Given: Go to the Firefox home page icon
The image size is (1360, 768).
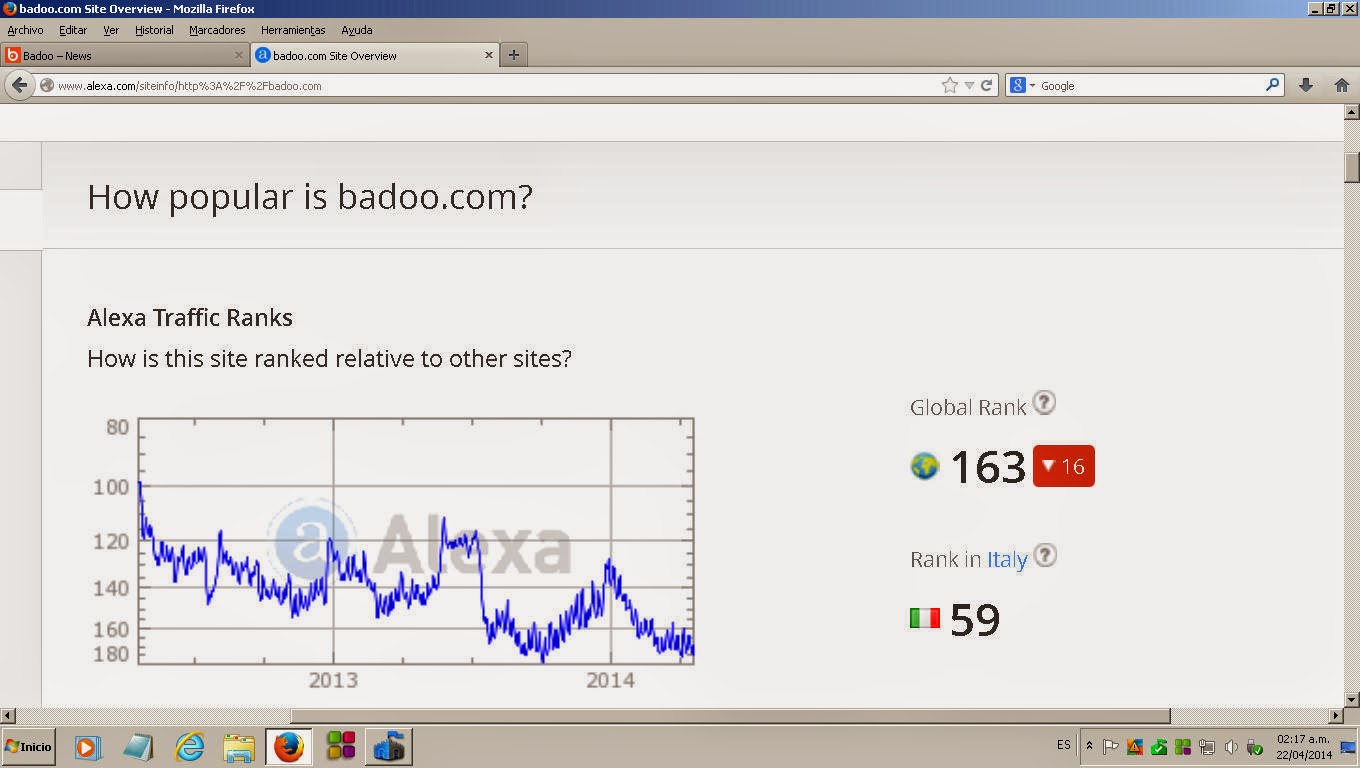Looking at the screenshot, I should (x=1342, y=85).
